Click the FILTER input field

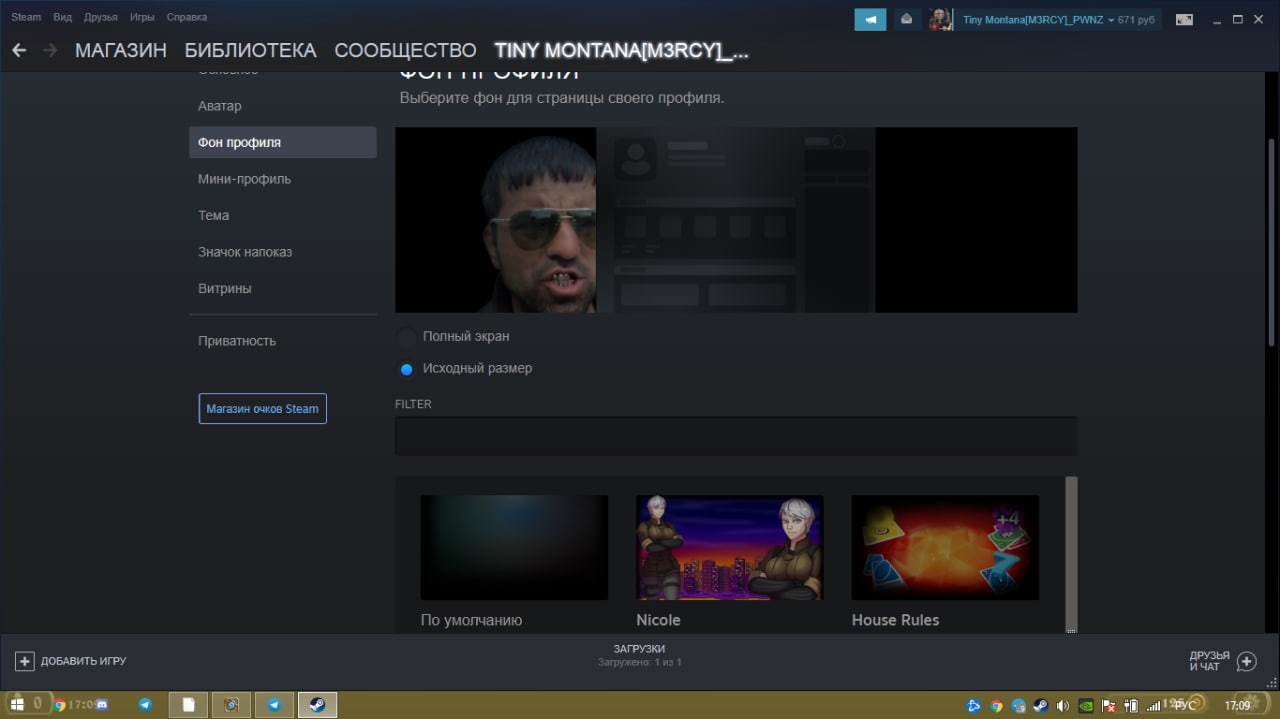(736, 436)
